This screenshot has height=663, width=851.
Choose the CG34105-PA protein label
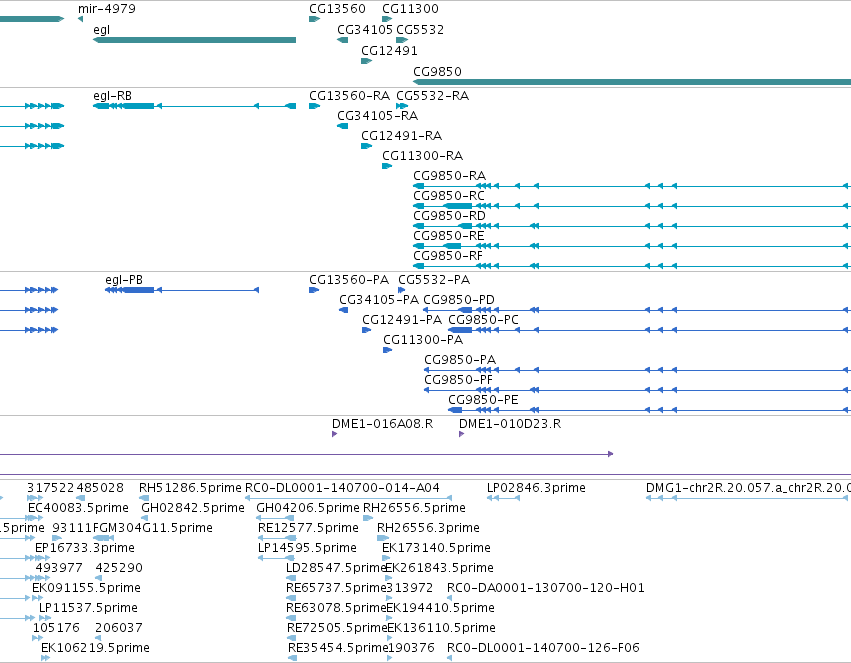(379, 301)
